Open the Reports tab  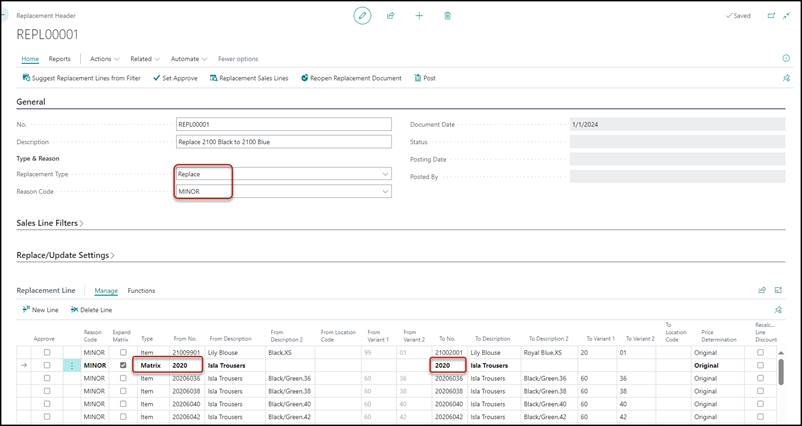(x=60, y=59)
